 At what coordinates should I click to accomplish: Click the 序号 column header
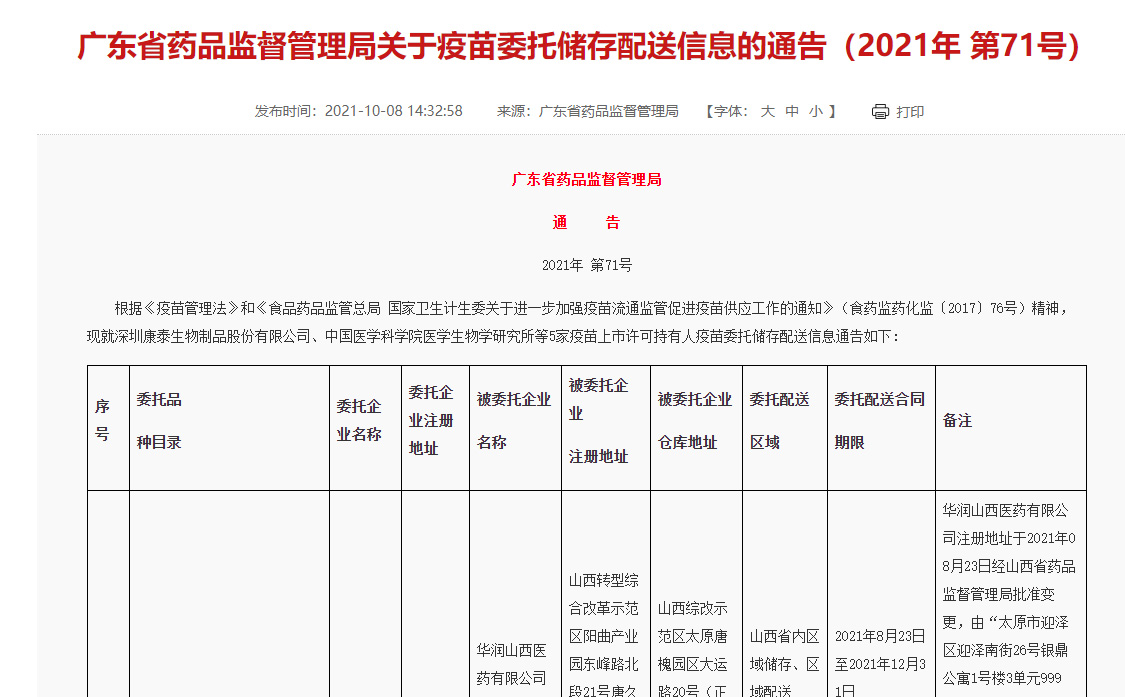point(102,420)
